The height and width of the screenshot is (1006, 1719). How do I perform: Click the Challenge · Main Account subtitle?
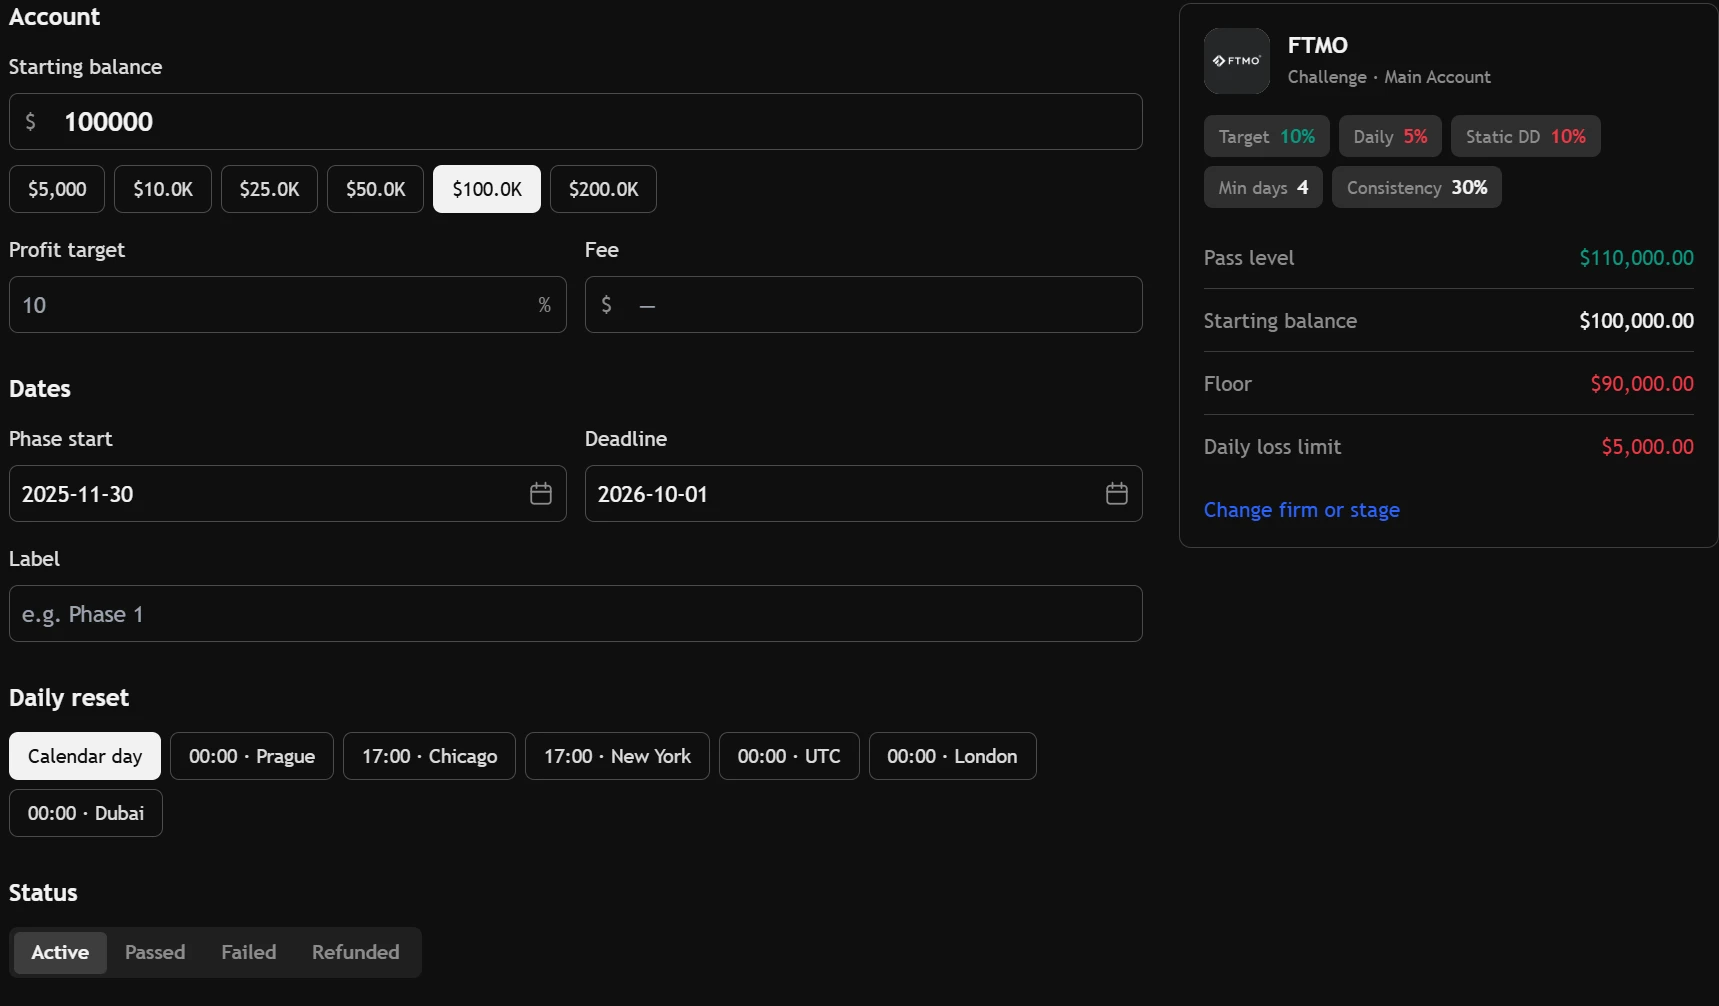pyautogui.click(x=1389, y=77)
